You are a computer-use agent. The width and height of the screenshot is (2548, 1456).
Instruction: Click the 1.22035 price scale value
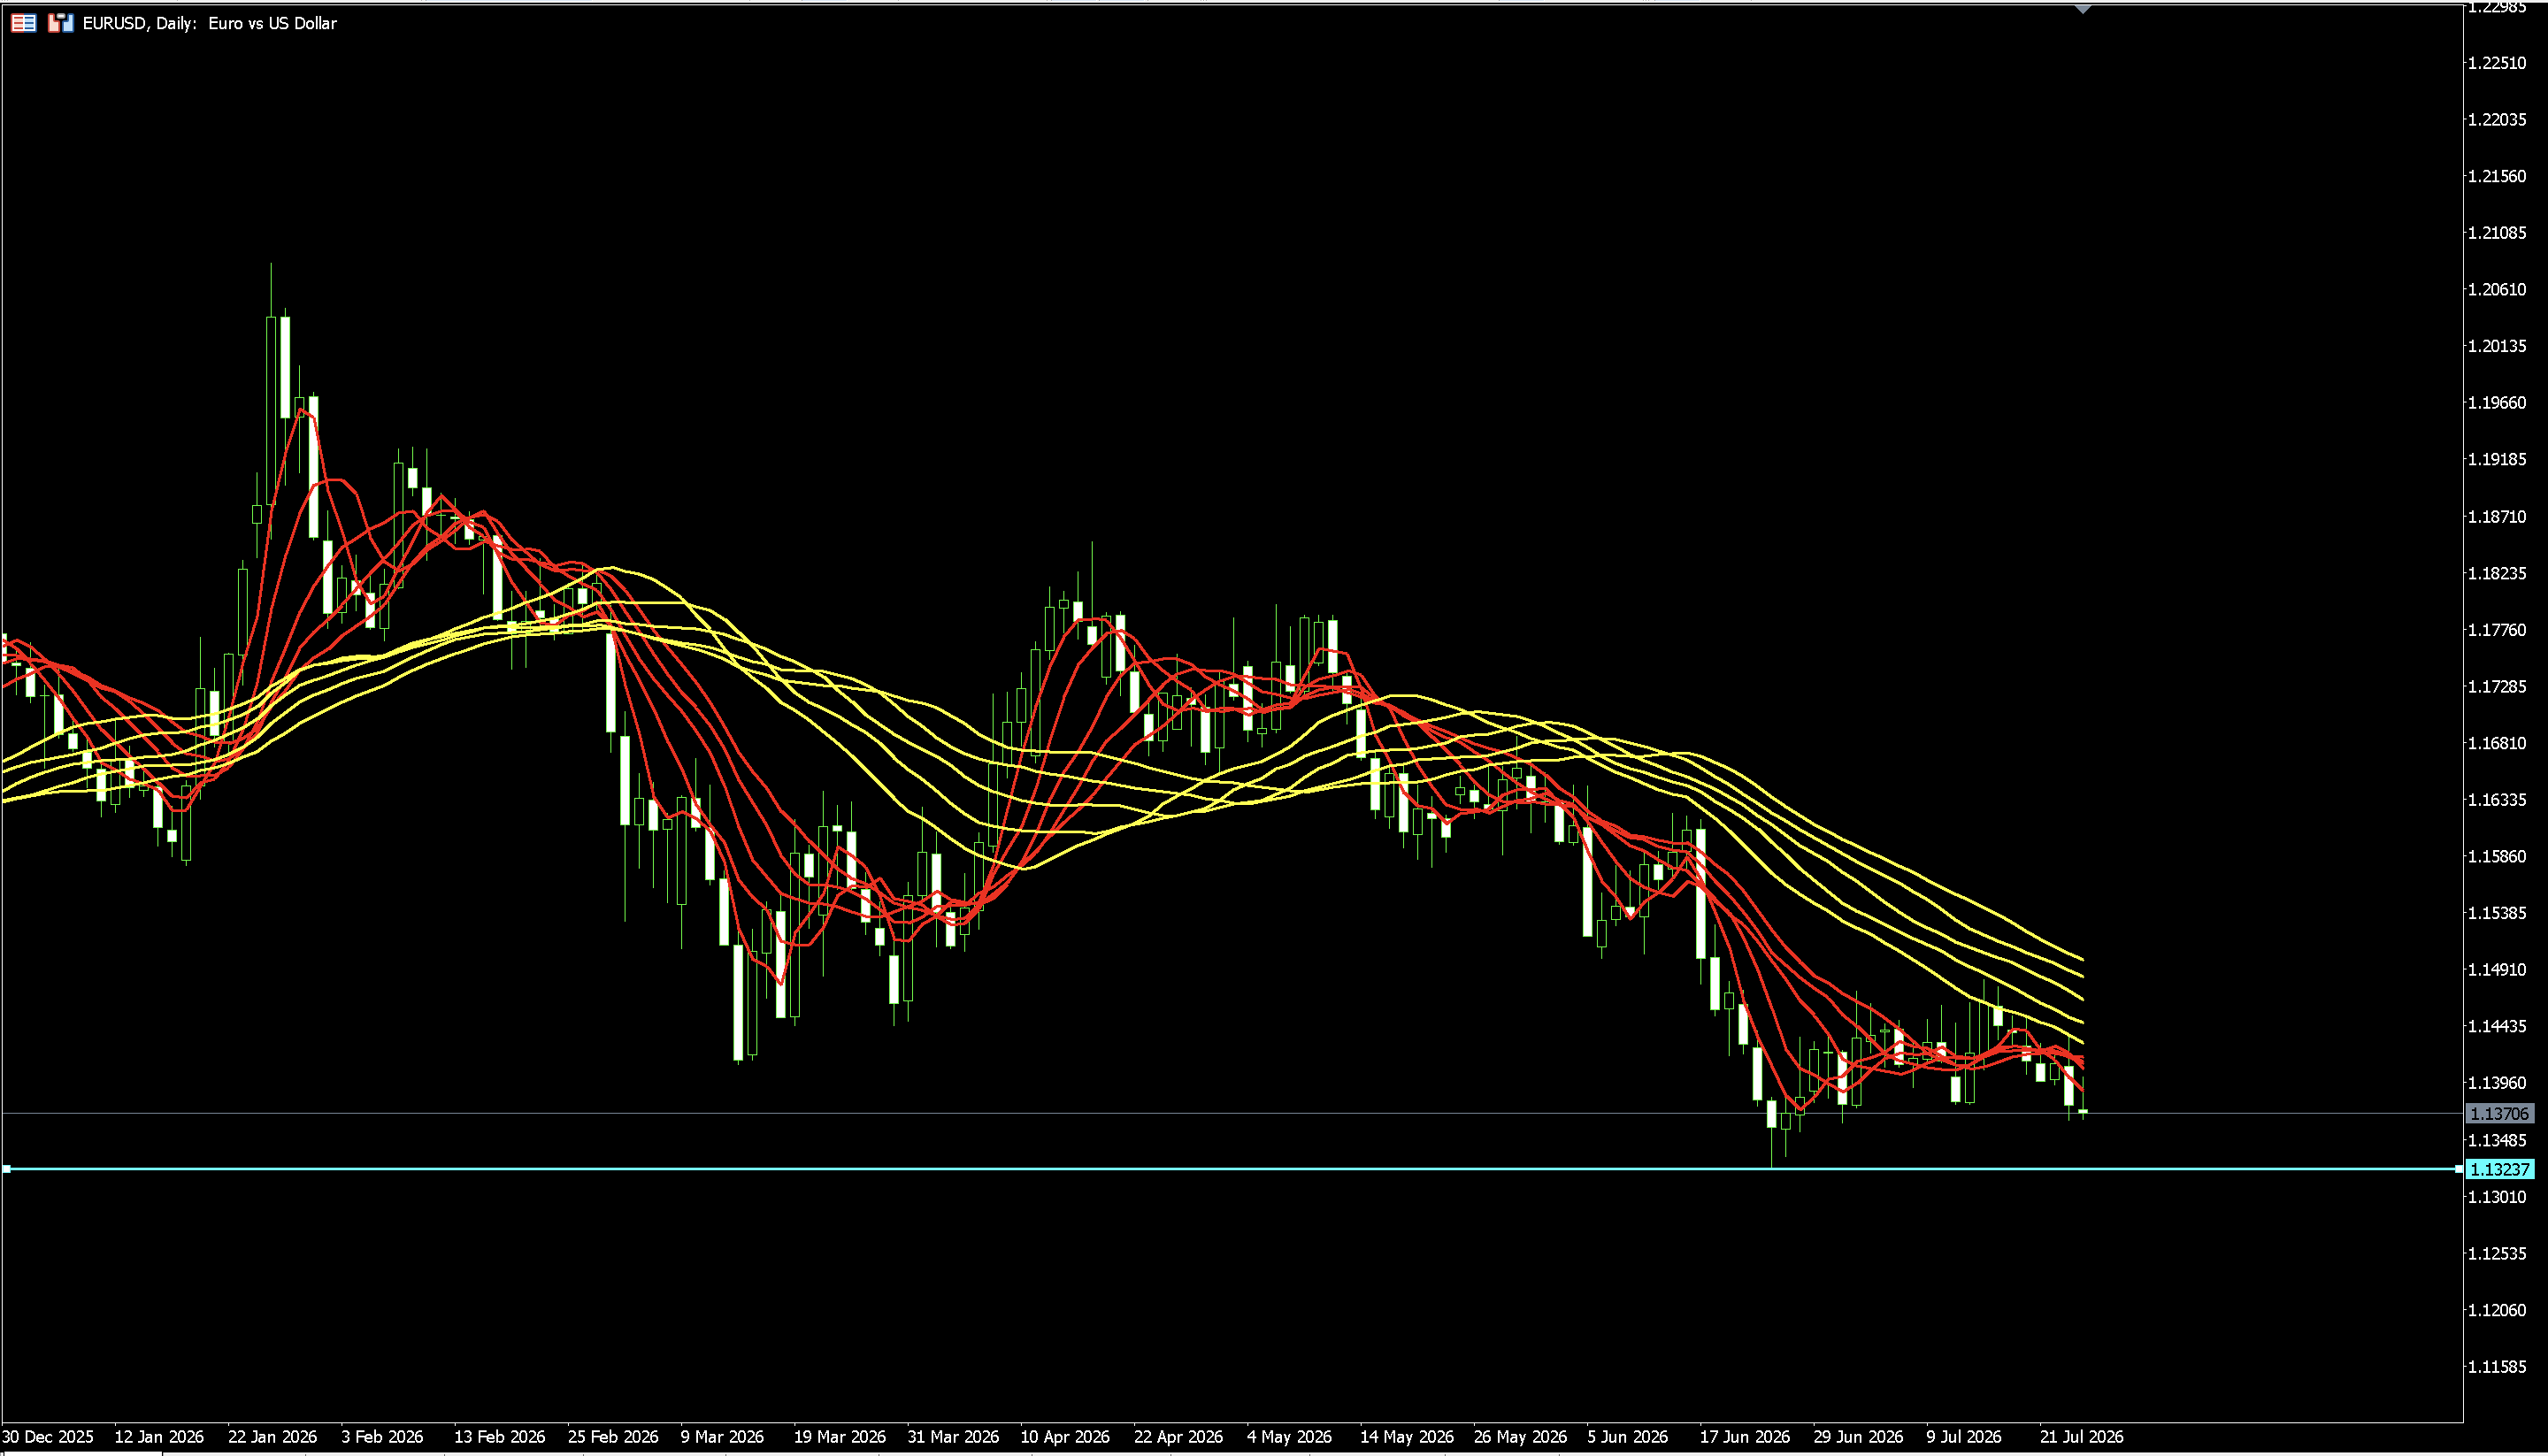[x=2497, y=120]
